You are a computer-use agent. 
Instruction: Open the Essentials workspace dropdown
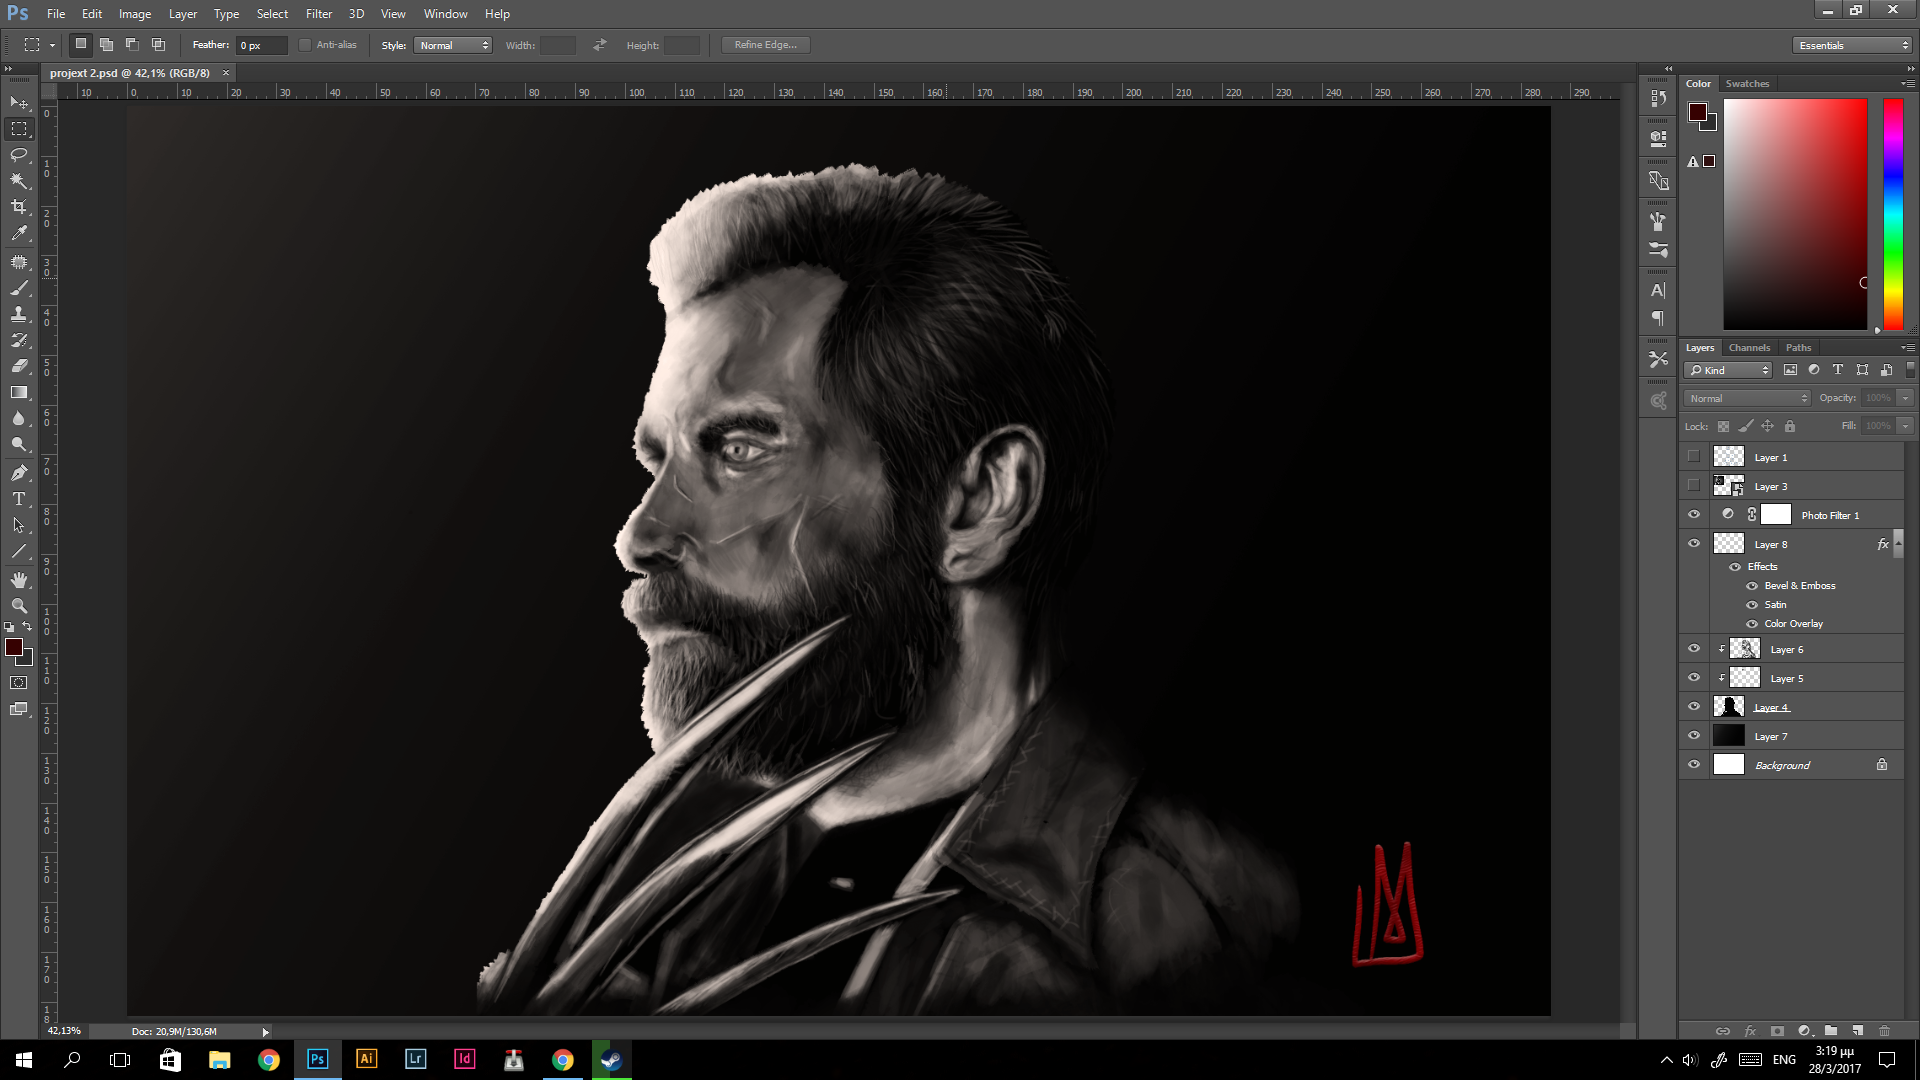tap(1852, 45)
